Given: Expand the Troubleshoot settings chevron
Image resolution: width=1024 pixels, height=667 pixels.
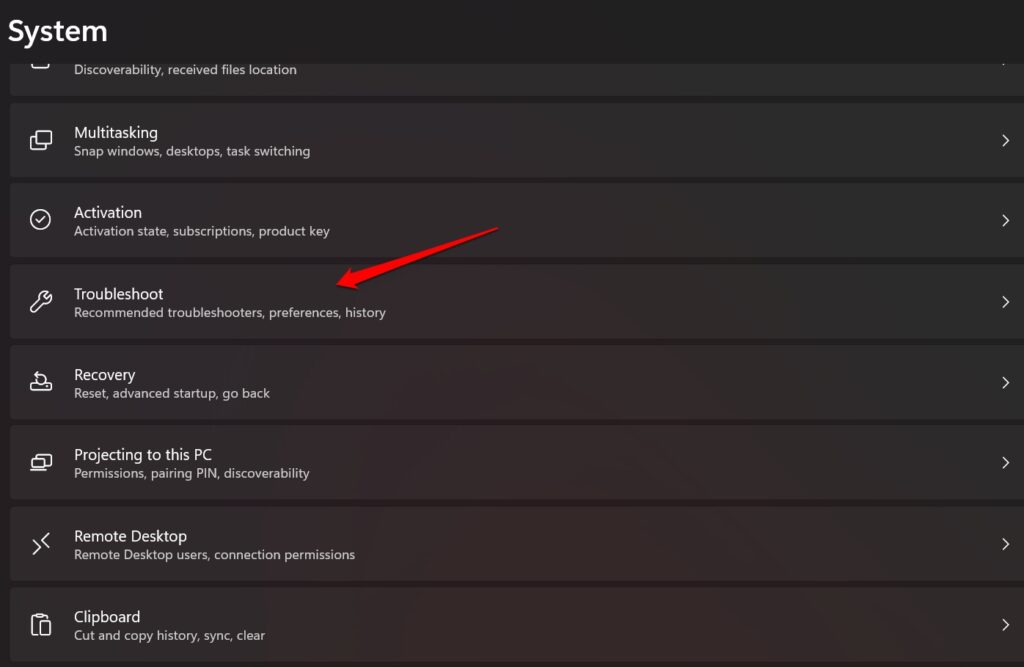Looking at the screenshot, I should click(x=1006, y=302).
